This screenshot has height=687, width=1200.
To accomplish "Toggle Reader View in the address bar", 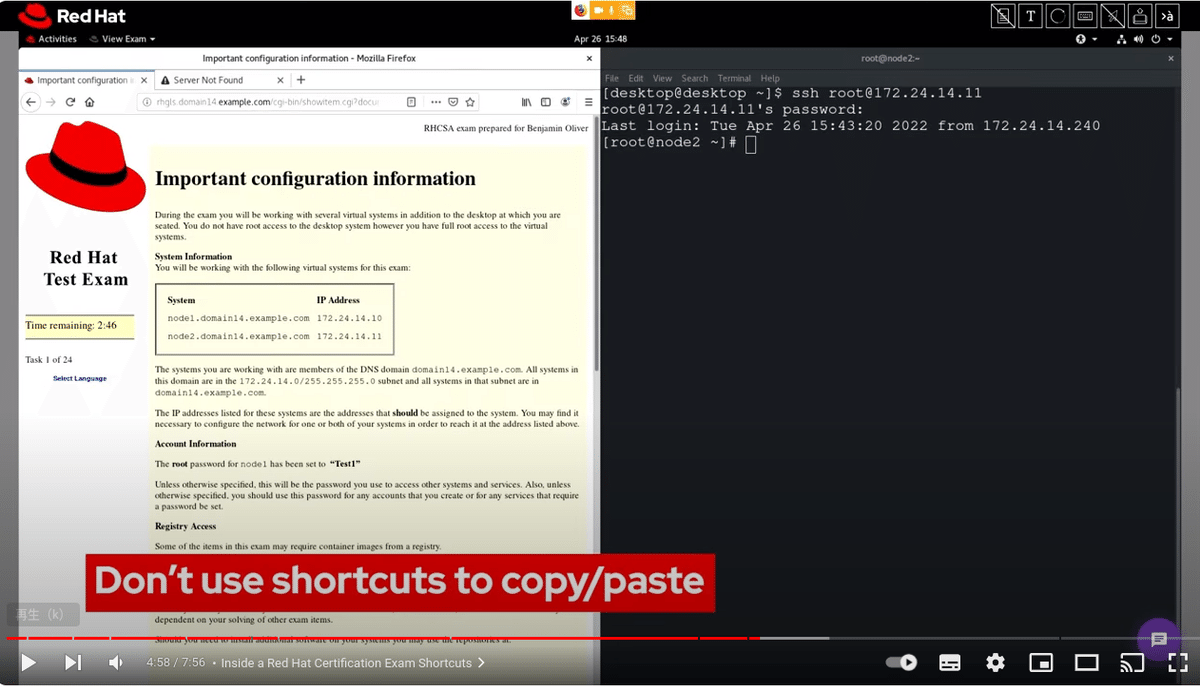I will click(411, 102).
